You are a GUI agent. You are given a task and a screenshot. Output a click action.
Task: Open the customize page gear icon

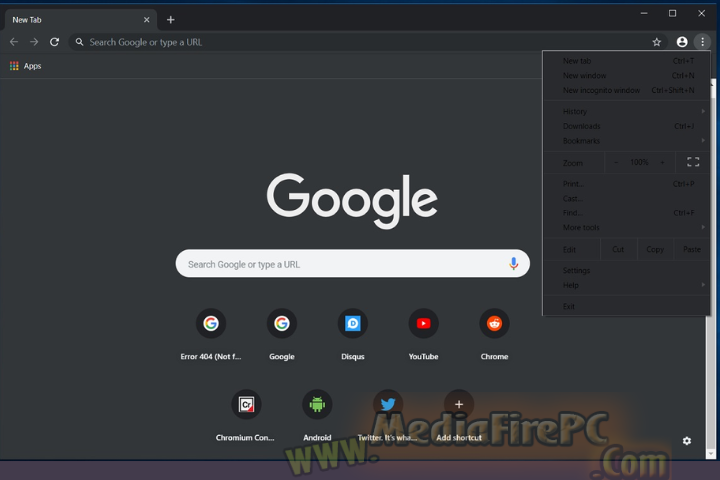pos(687,441)
